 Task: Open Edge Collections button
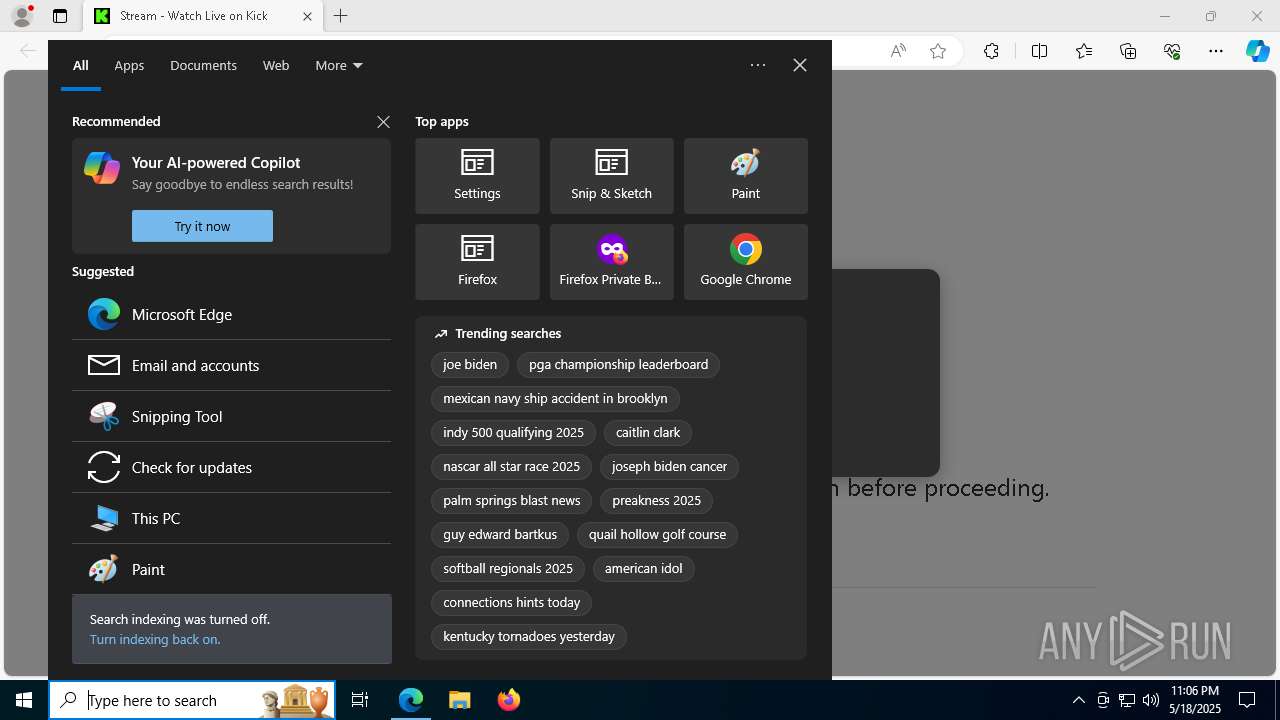[1128, 51]
